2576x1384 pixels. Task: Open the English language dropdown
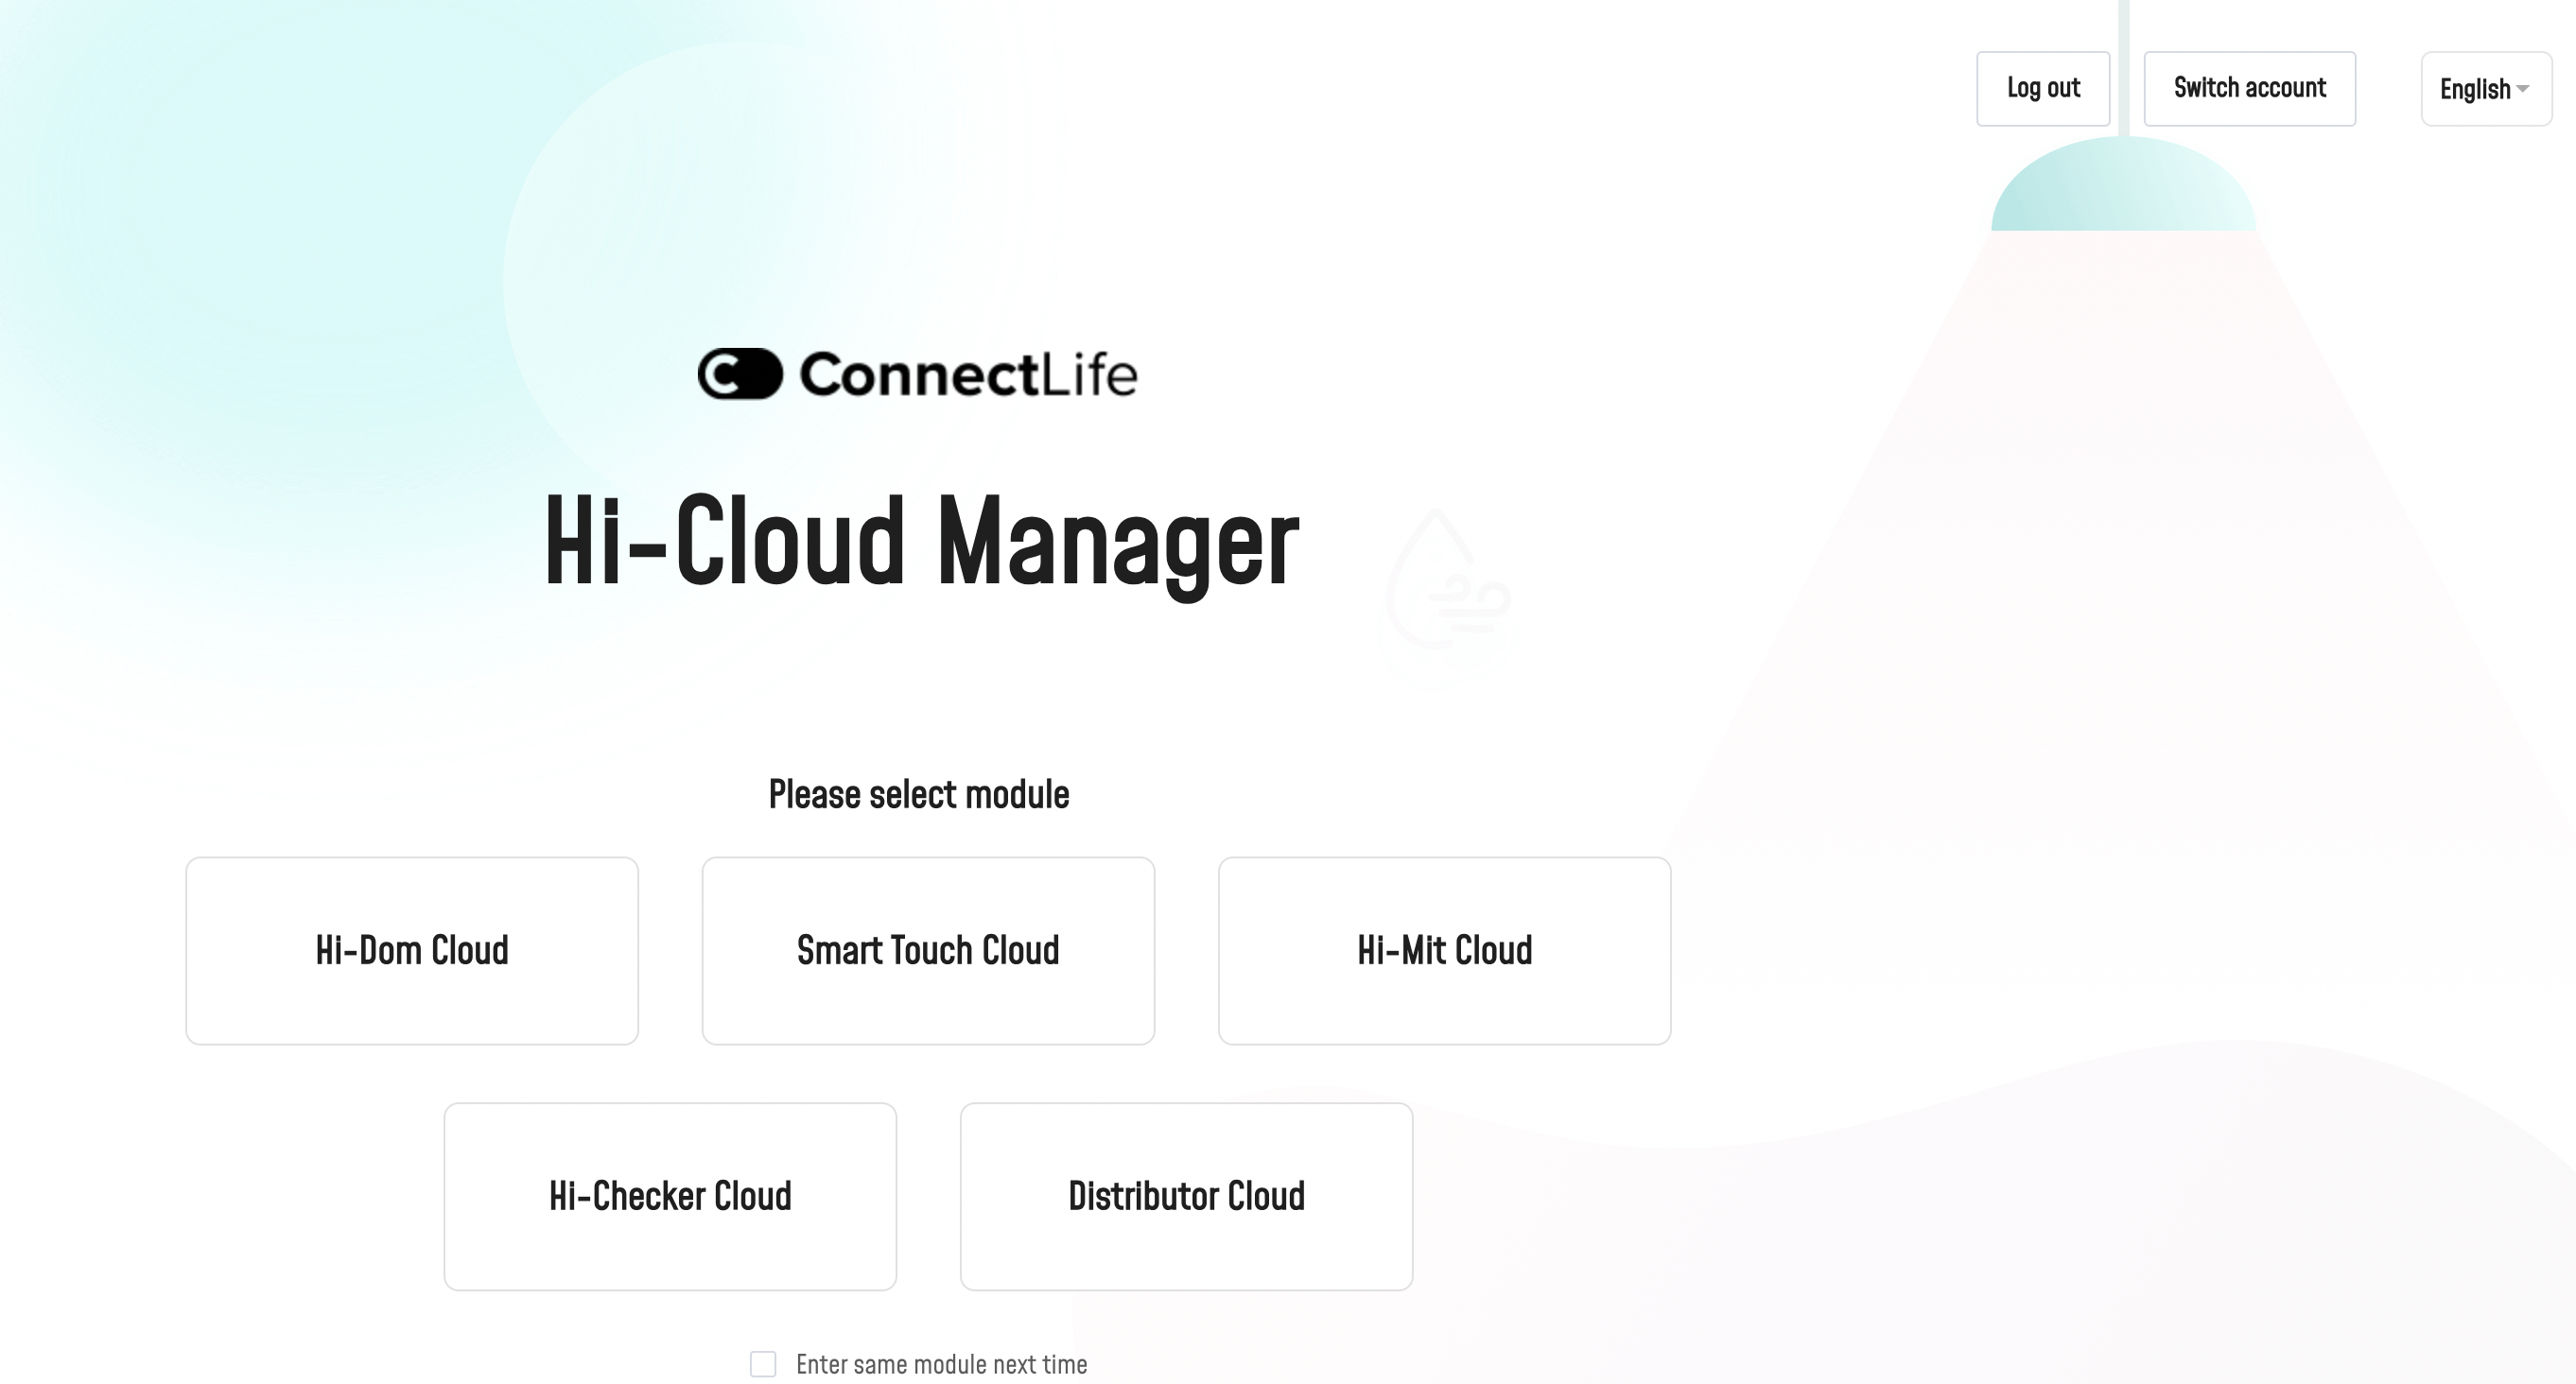coord(2486,89)
